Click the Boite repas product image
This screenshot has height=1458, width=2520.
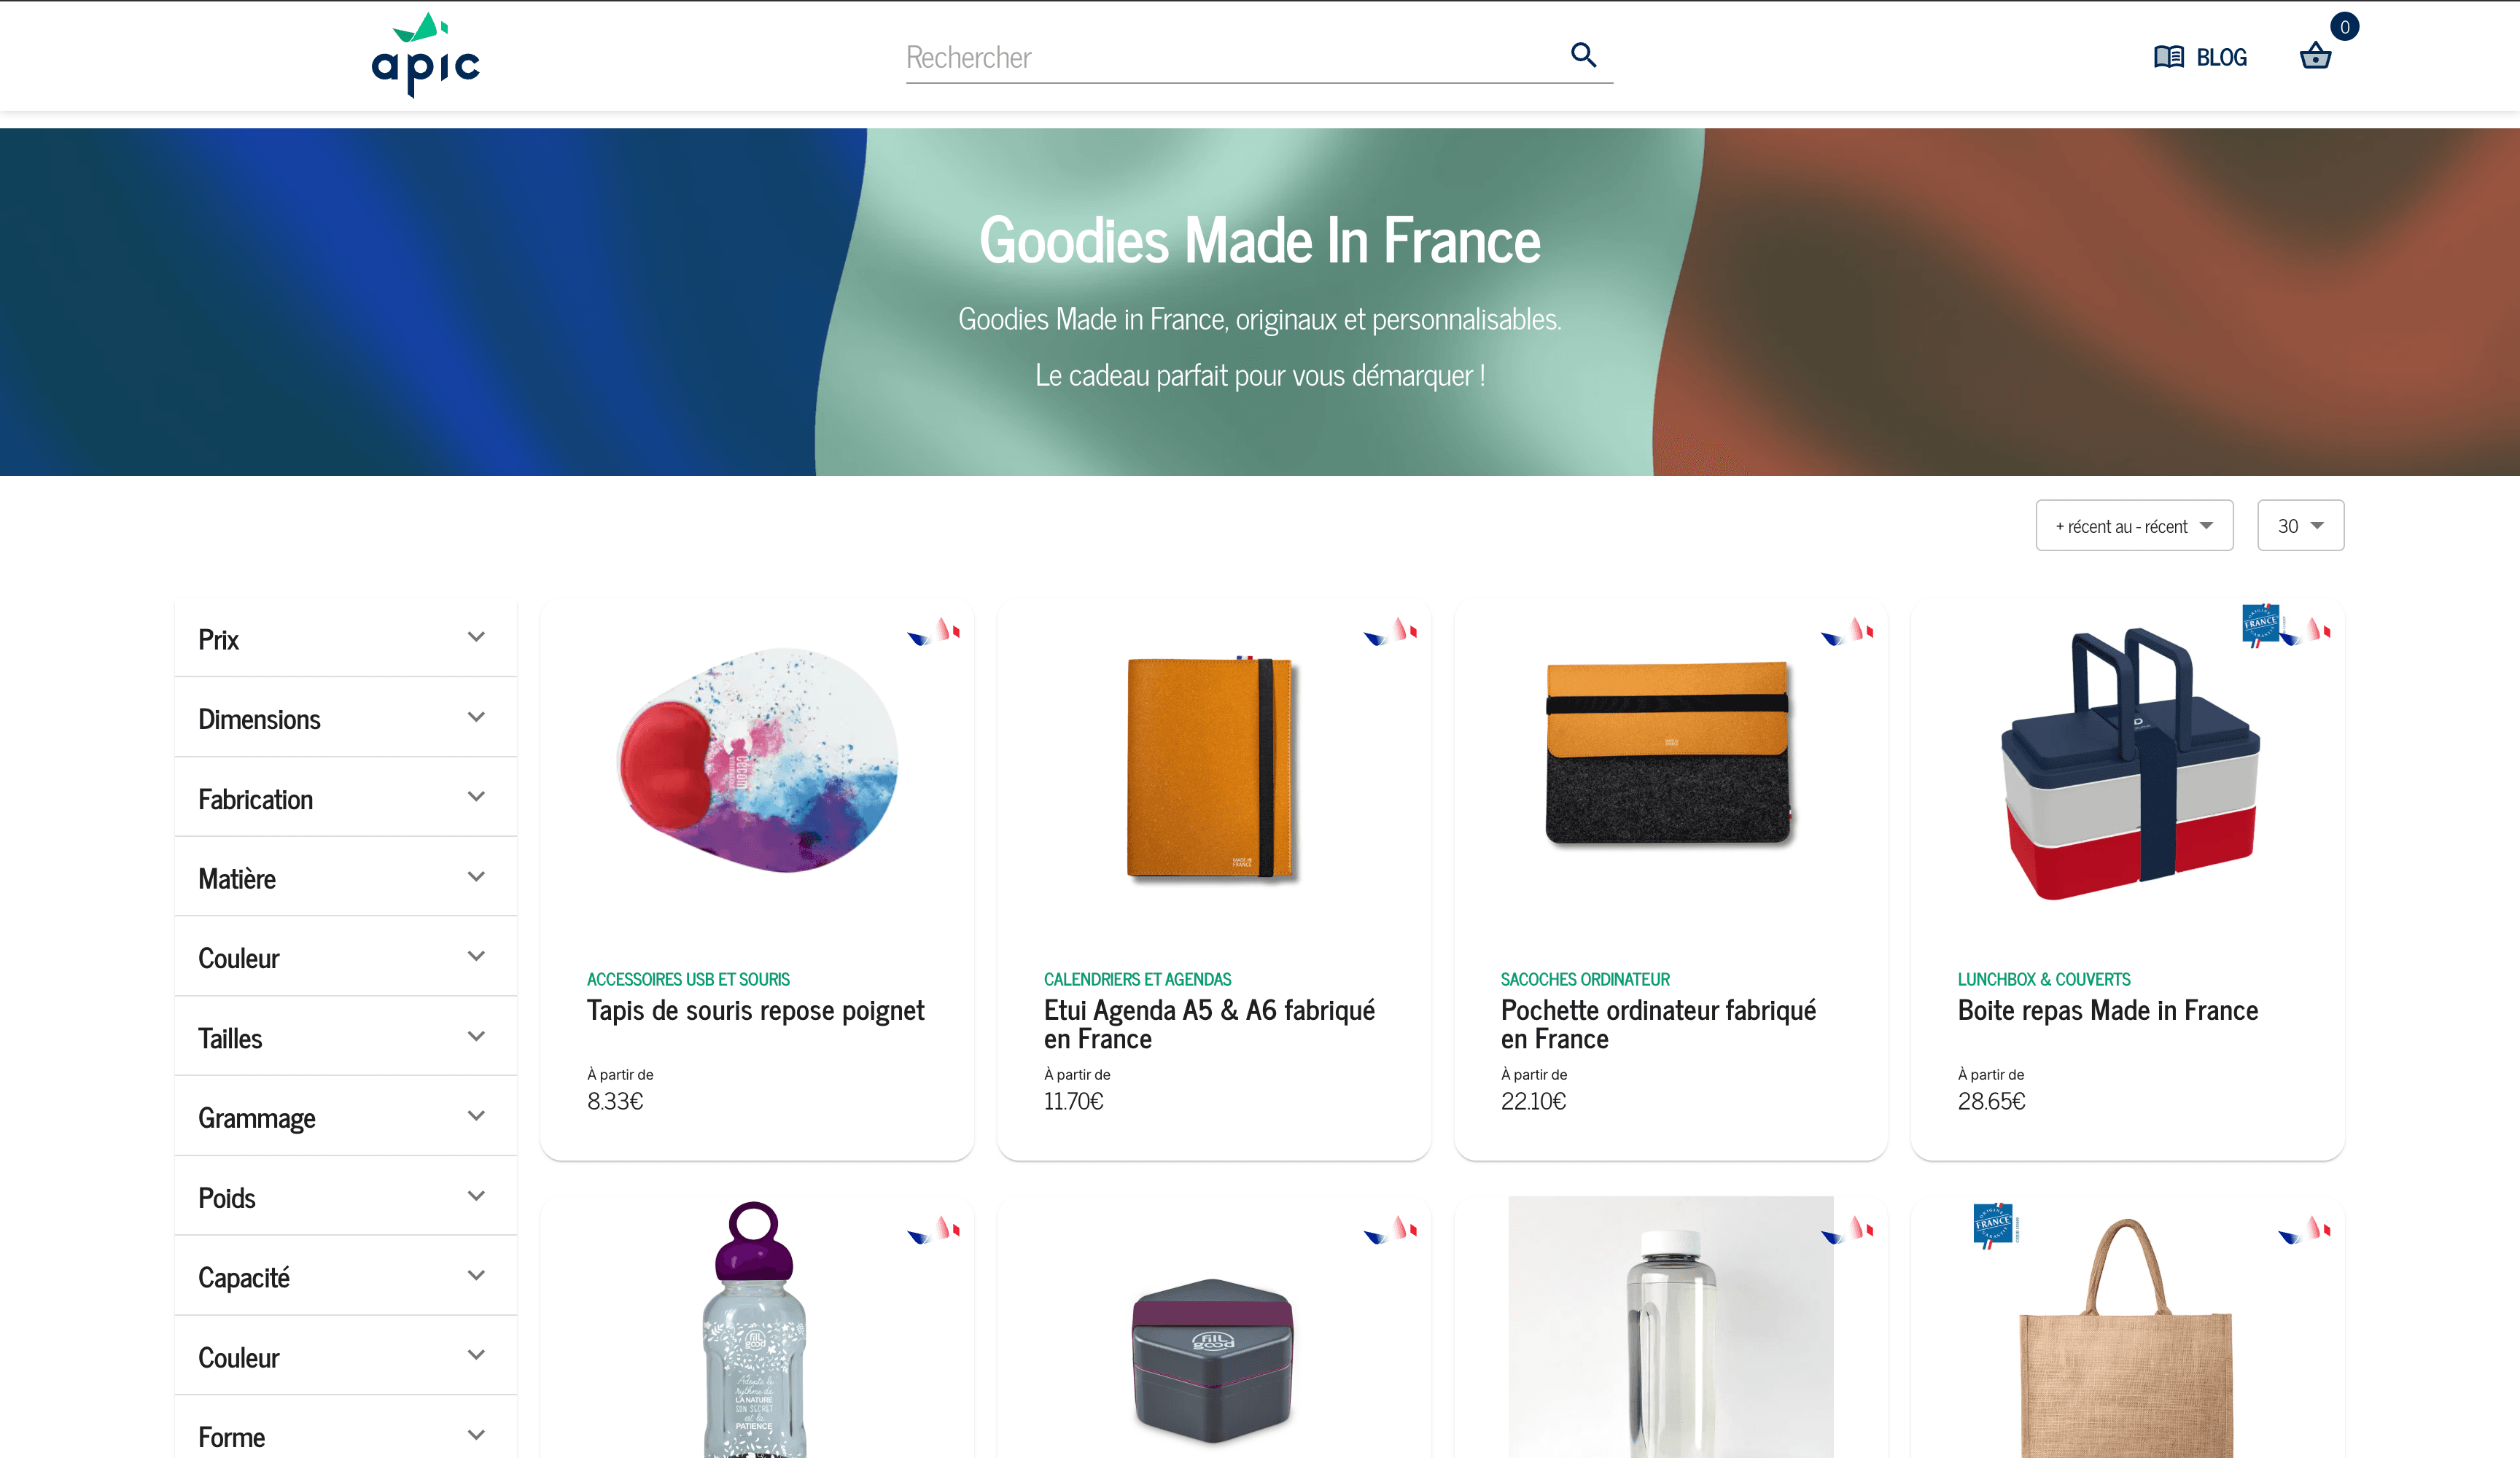tap(2129, 765)
